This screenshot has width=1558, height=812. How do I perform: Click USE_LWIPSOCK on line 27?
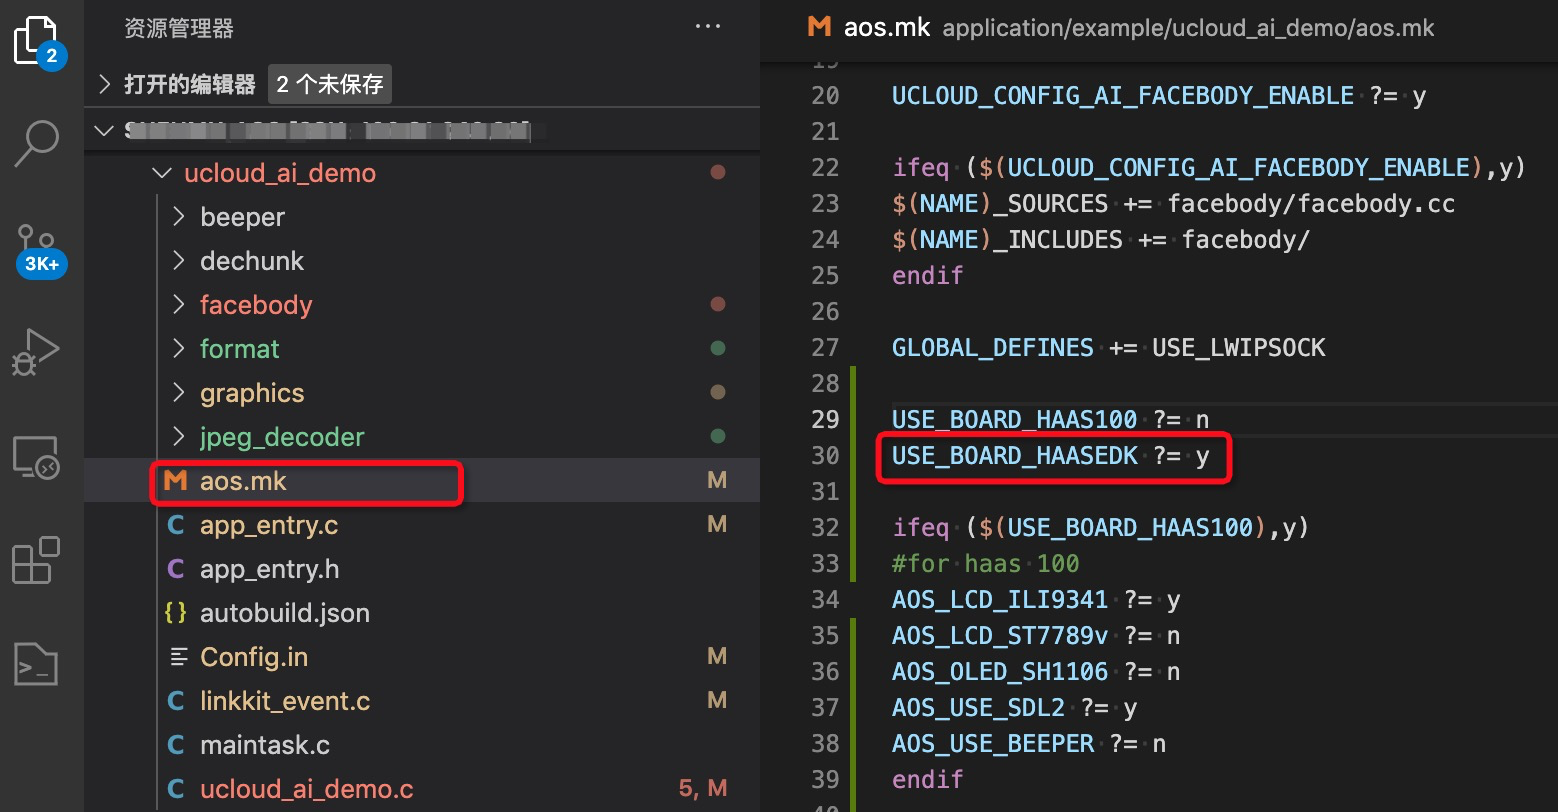pyautogui.click(x=1239, y=348)
